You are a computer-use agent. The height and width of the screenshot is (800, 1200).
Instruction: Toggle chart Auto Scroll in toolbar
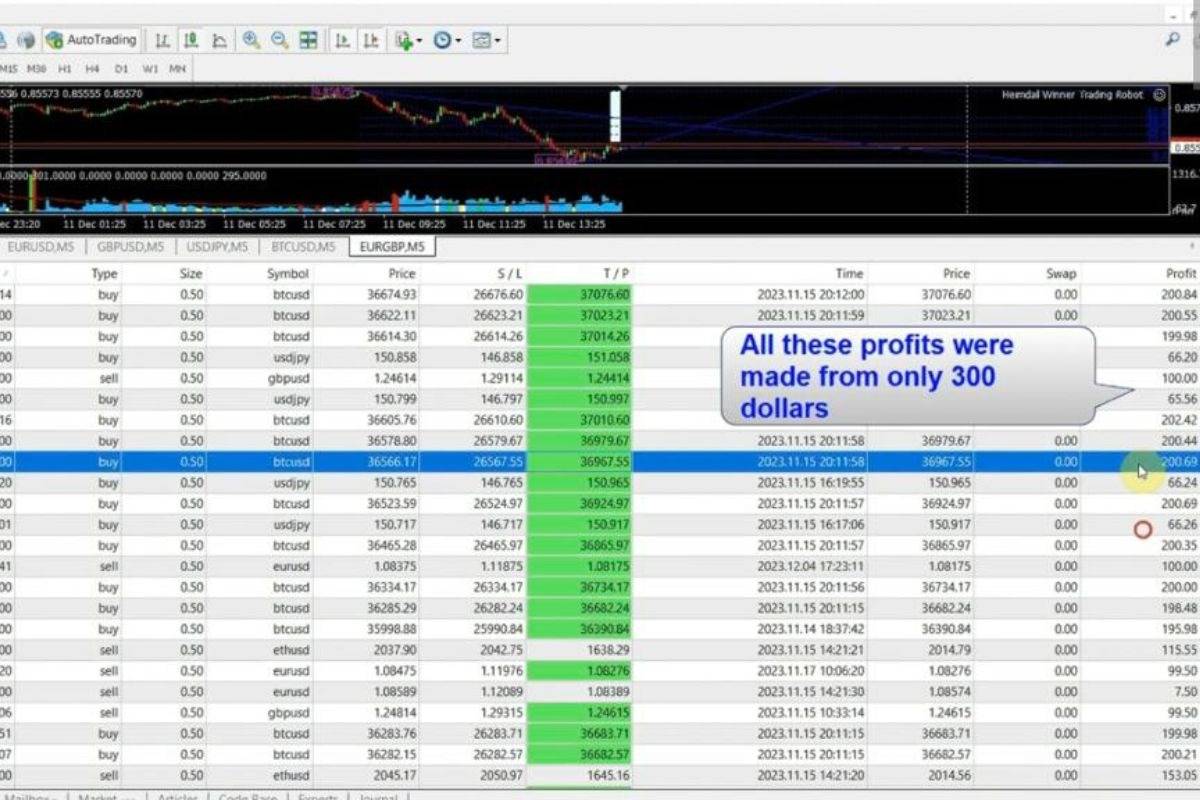tap(342, 40)
